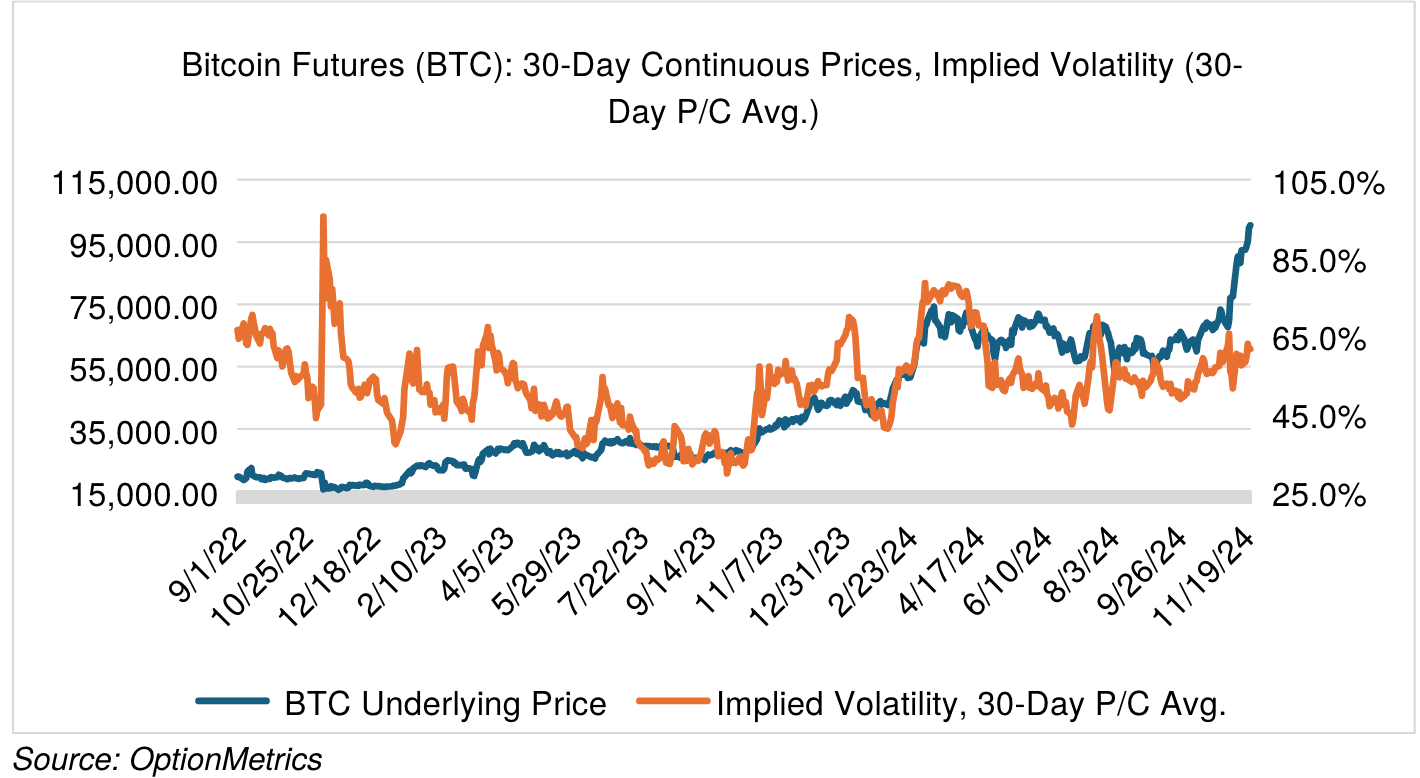Select the "Implied Volatility, 30-Day P/C Avg." legend label

click(971, 703)
